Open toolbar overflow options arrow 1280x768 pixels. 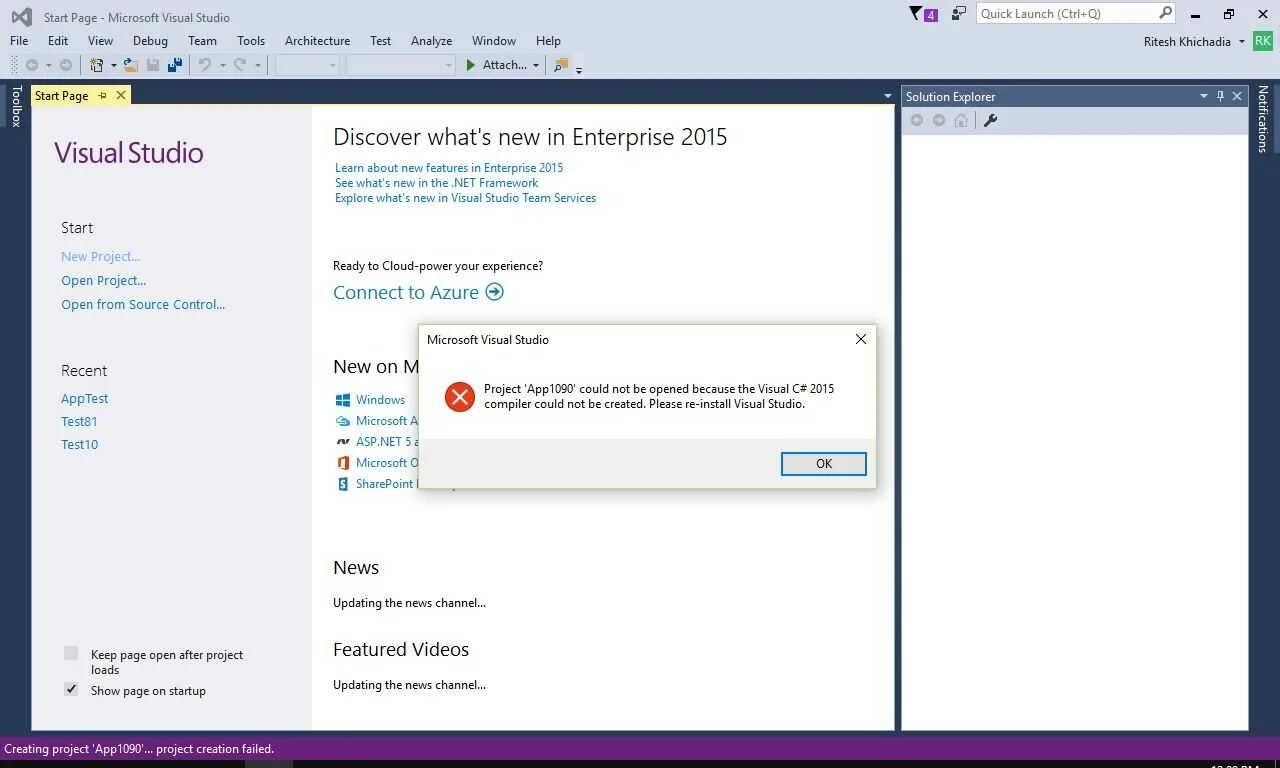[579, 69]
